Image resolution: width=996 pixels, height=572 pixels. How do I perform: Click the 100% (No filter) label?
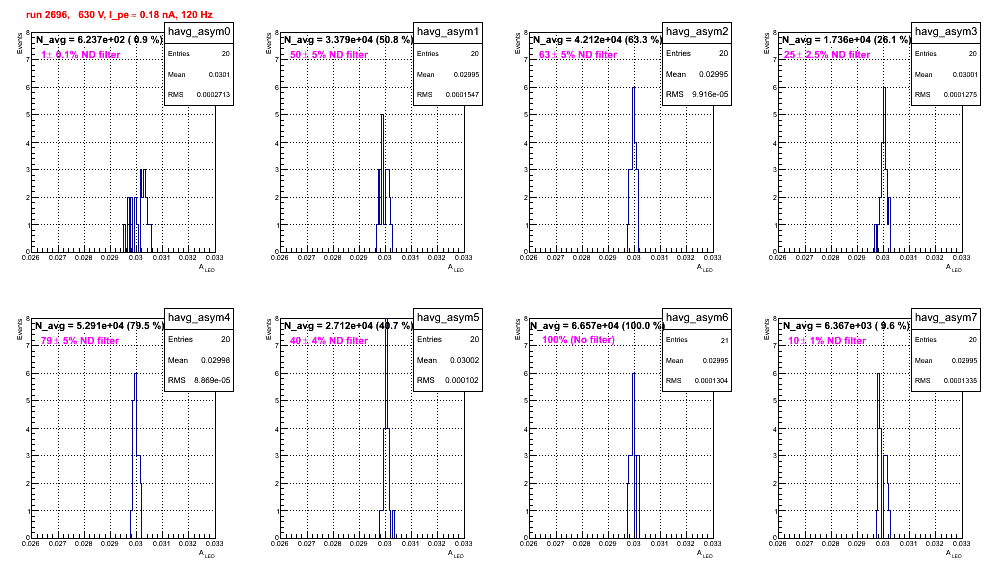point(579,340)
